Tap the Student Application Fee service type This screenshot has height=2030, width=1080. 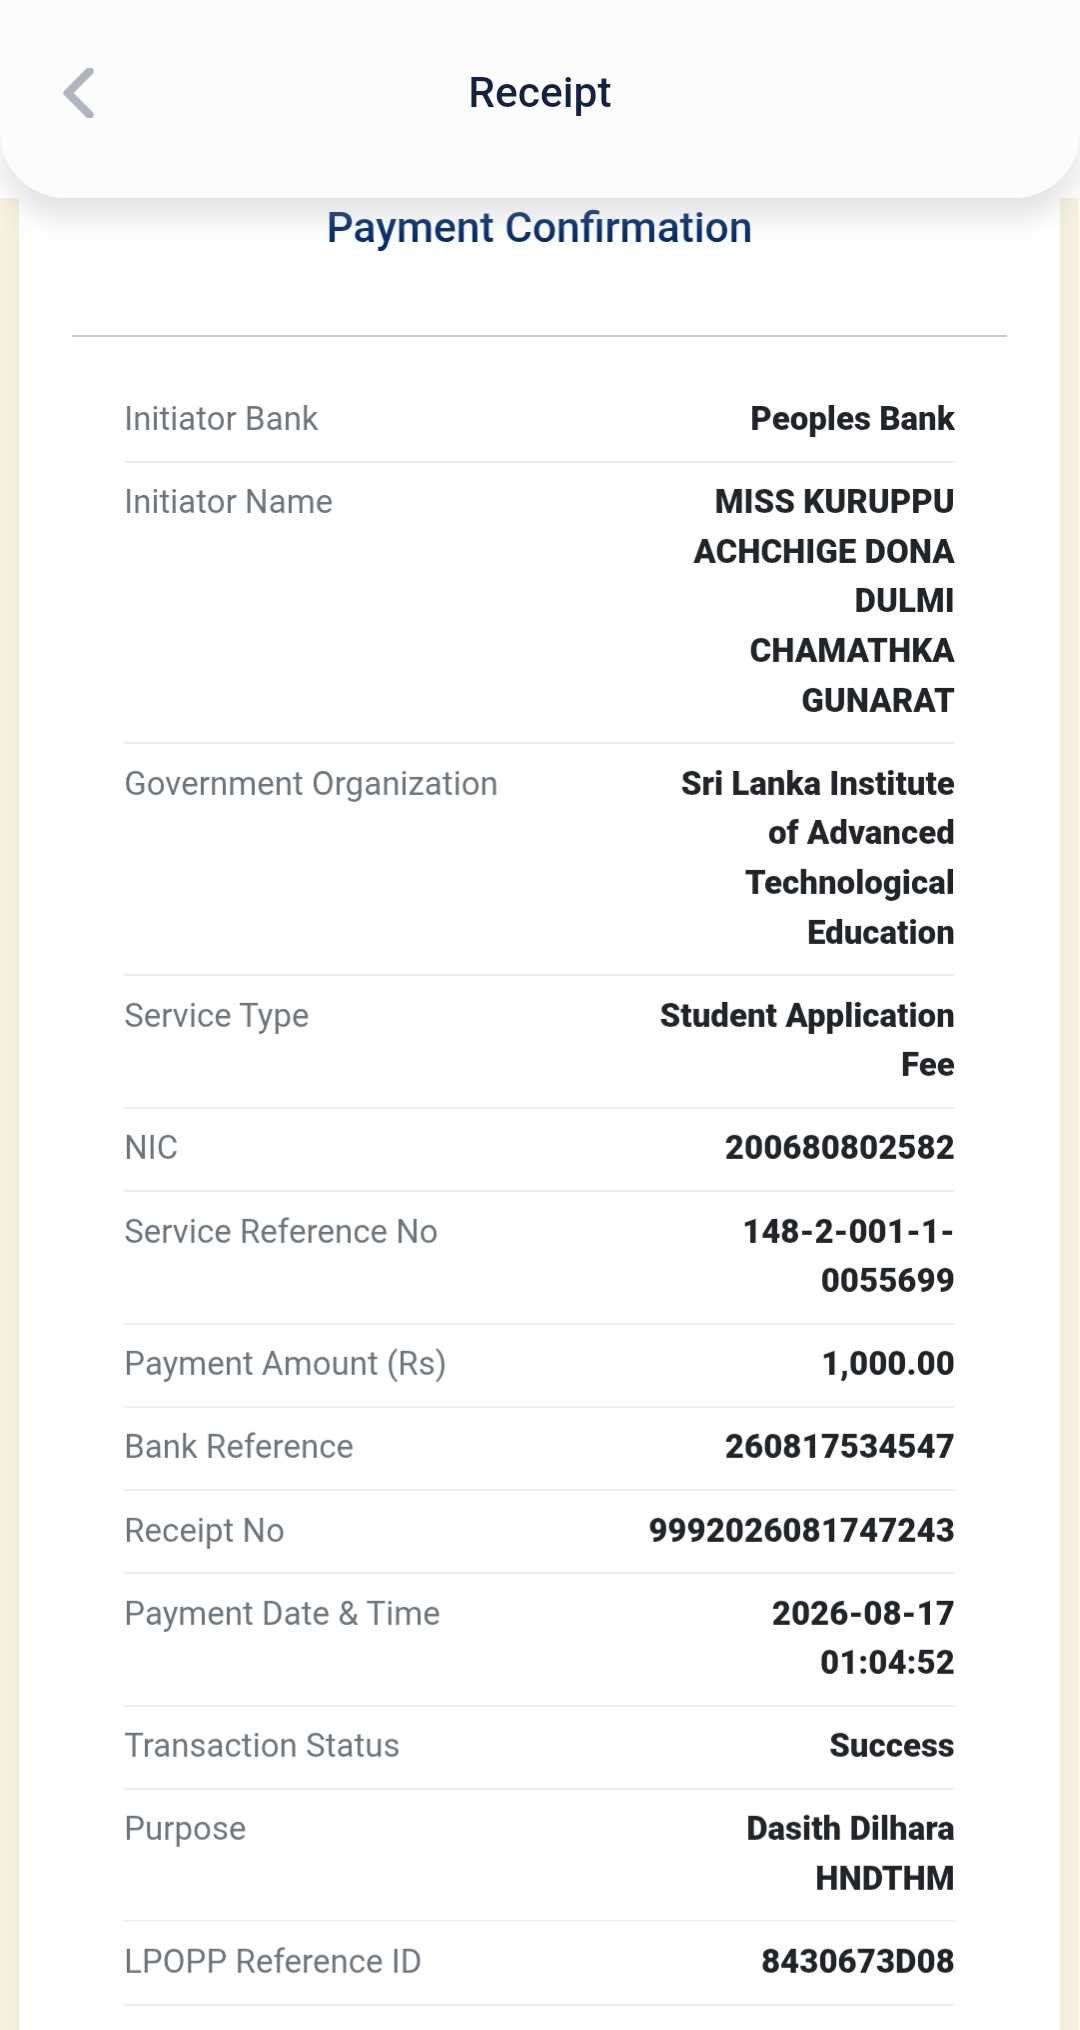807,1040
